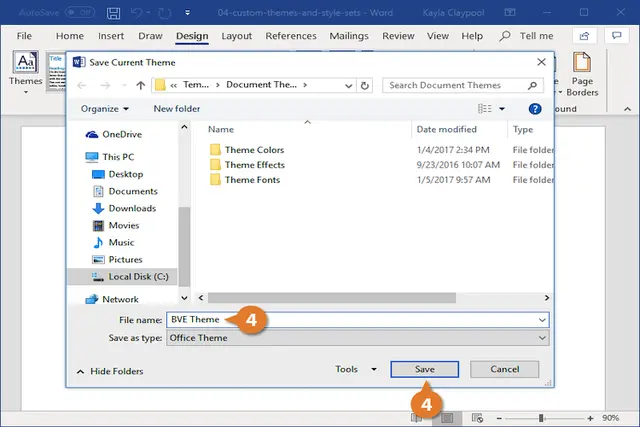Open the view options dropdown arrow
Image resolution: width=640 pixels, height=427 pixels.
[x=502, y=109]
